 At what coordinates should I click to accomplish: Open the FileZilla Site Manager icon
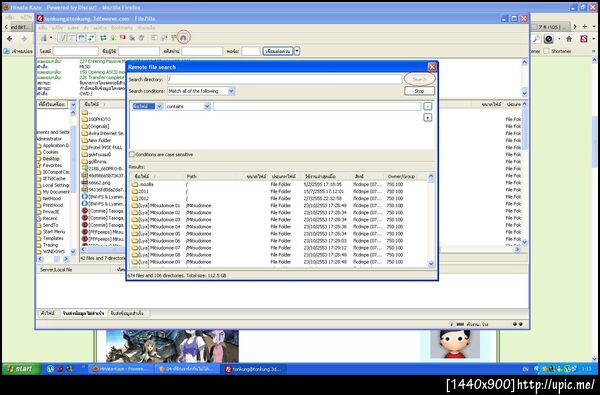(44, 38)
